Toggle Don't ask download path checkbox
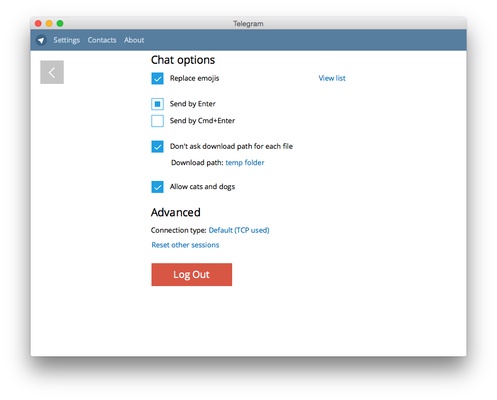This screenshot has height=400, width=497. (157, 147)
